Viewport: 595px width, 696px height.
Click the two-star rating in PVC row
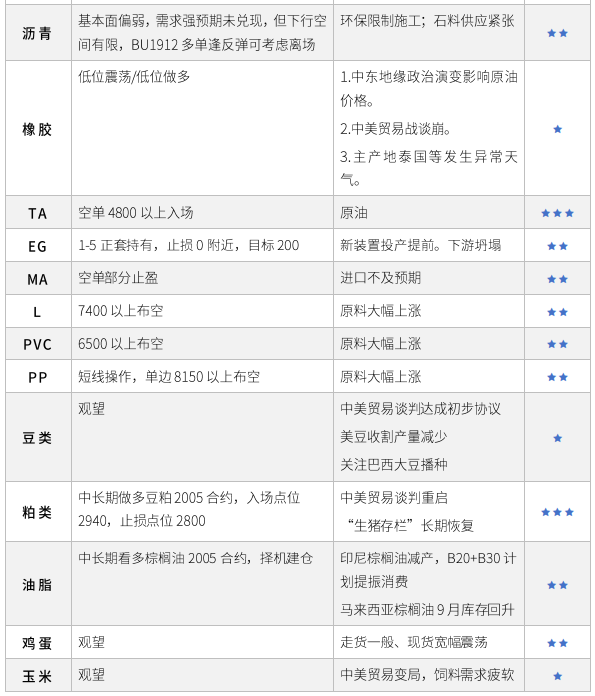click(x=557, y=344)
